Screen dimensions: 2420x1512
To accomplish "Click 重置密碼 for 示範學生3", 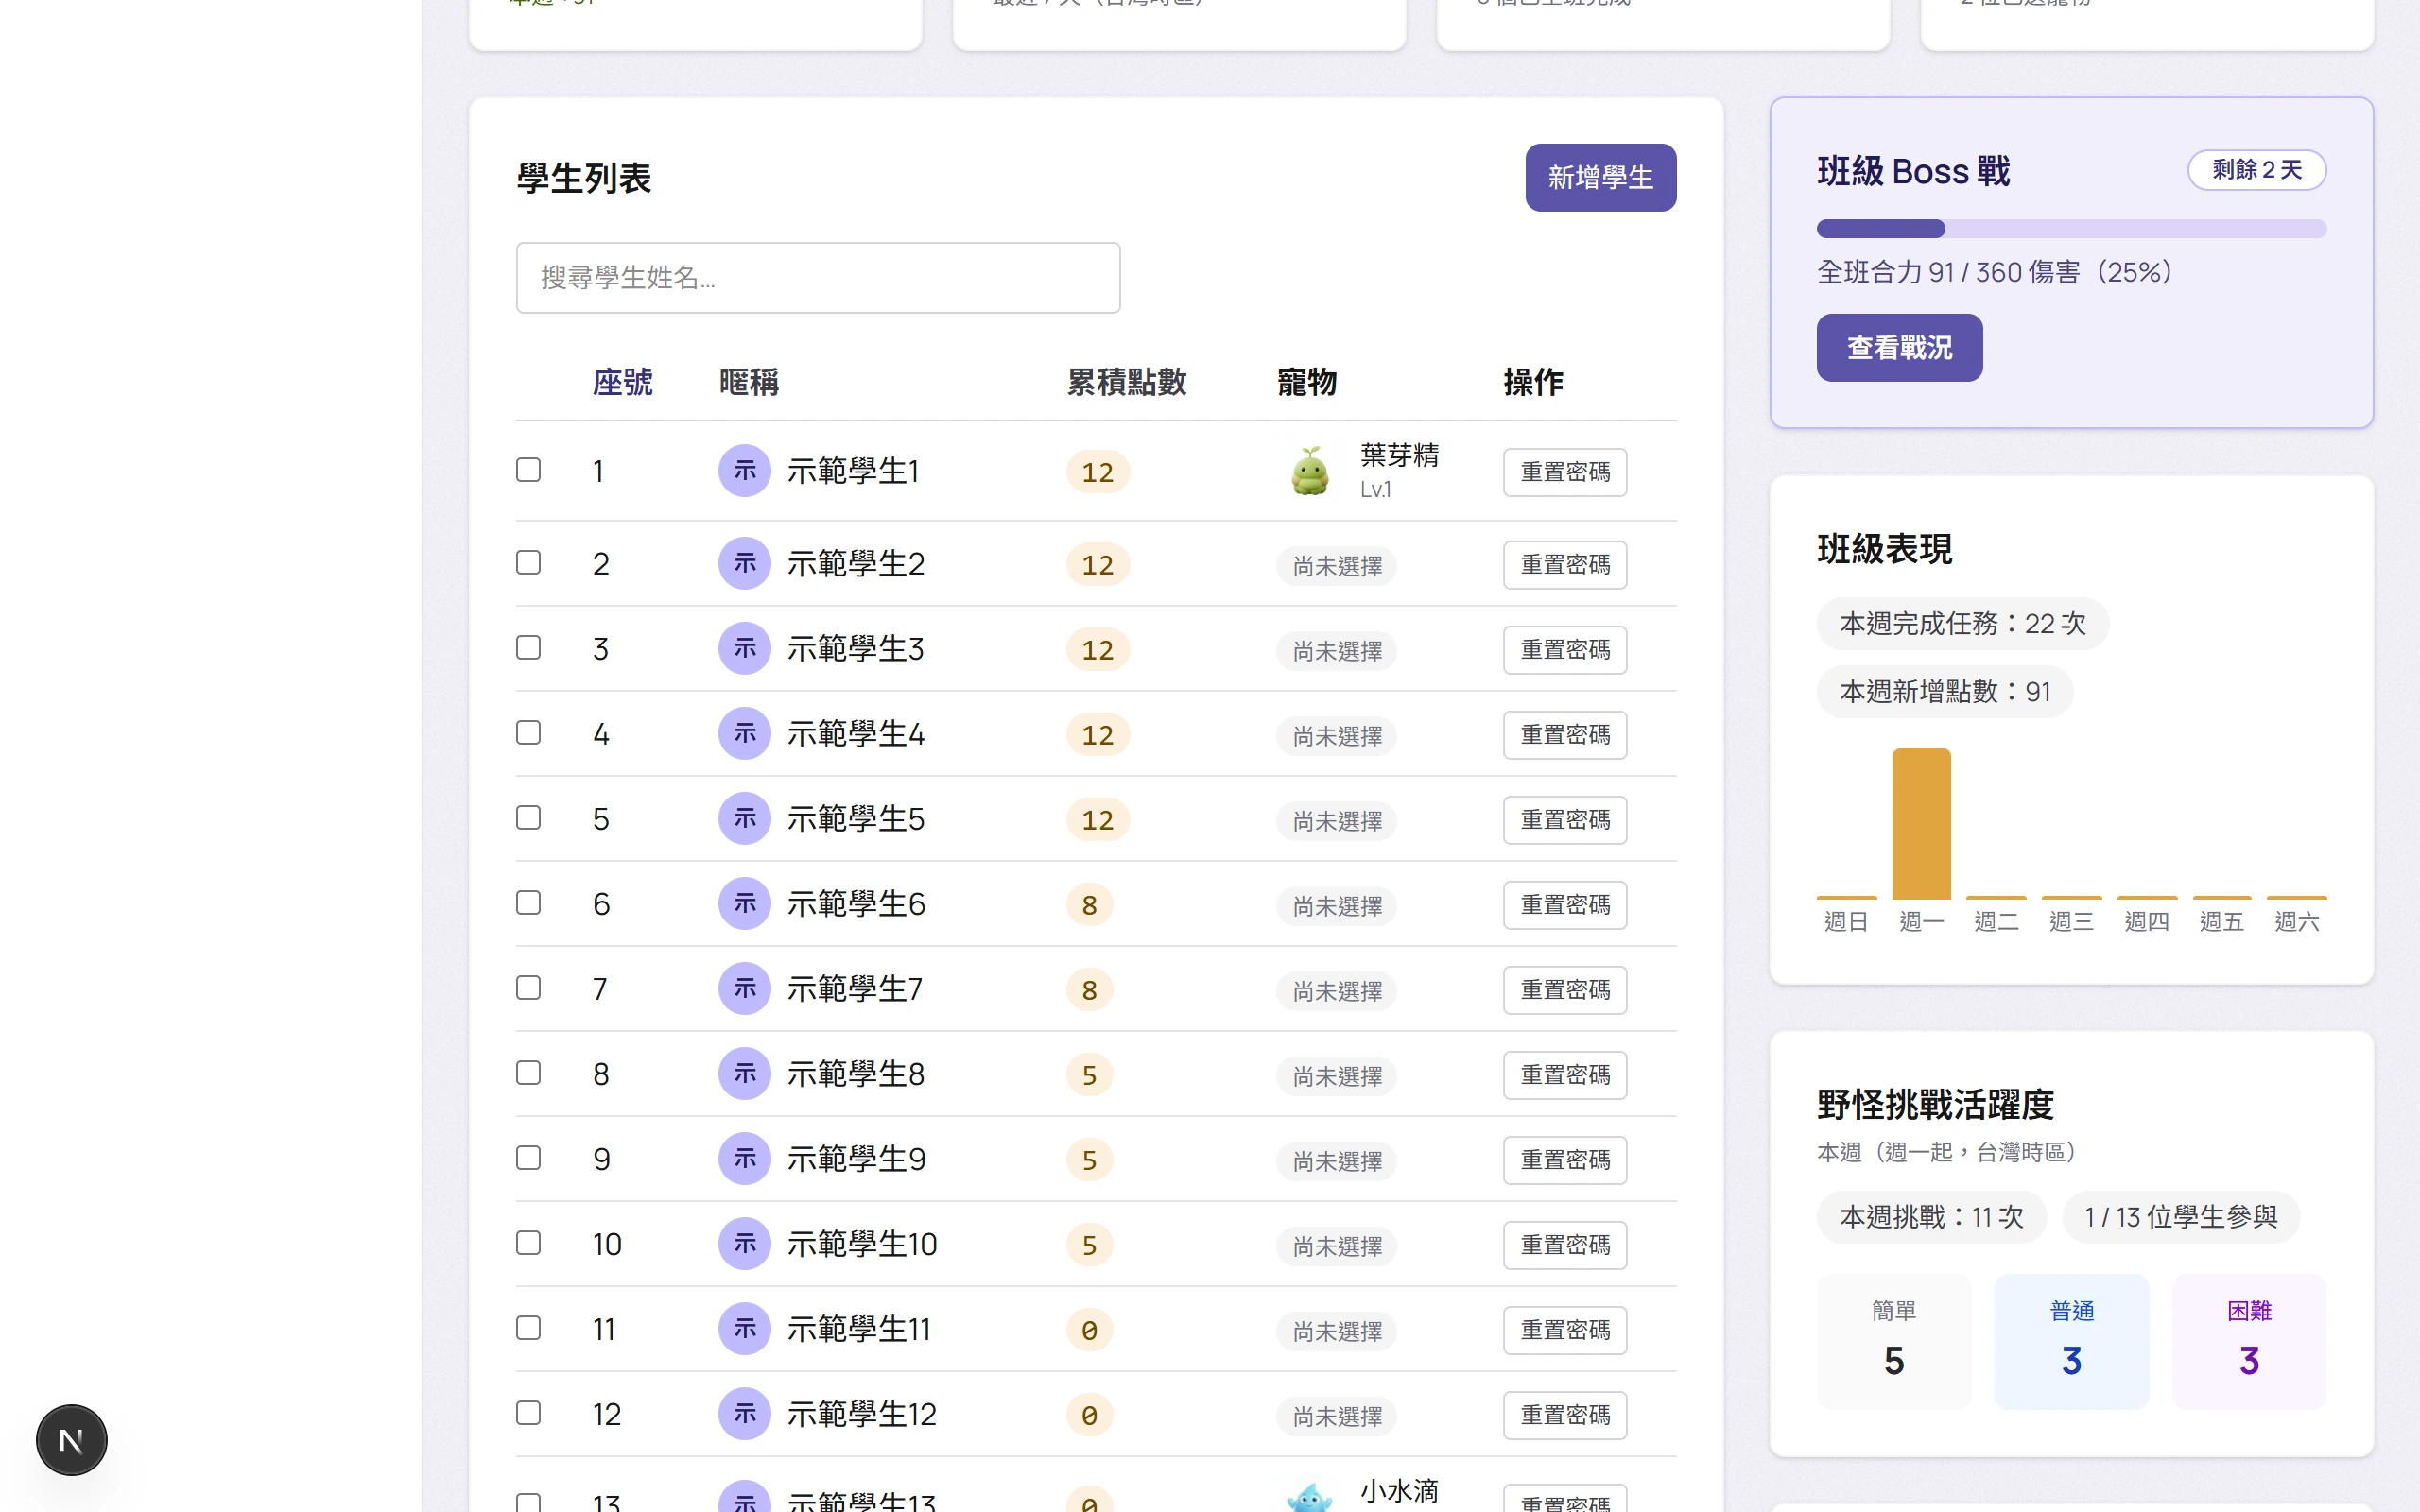I will point(1564,649).
